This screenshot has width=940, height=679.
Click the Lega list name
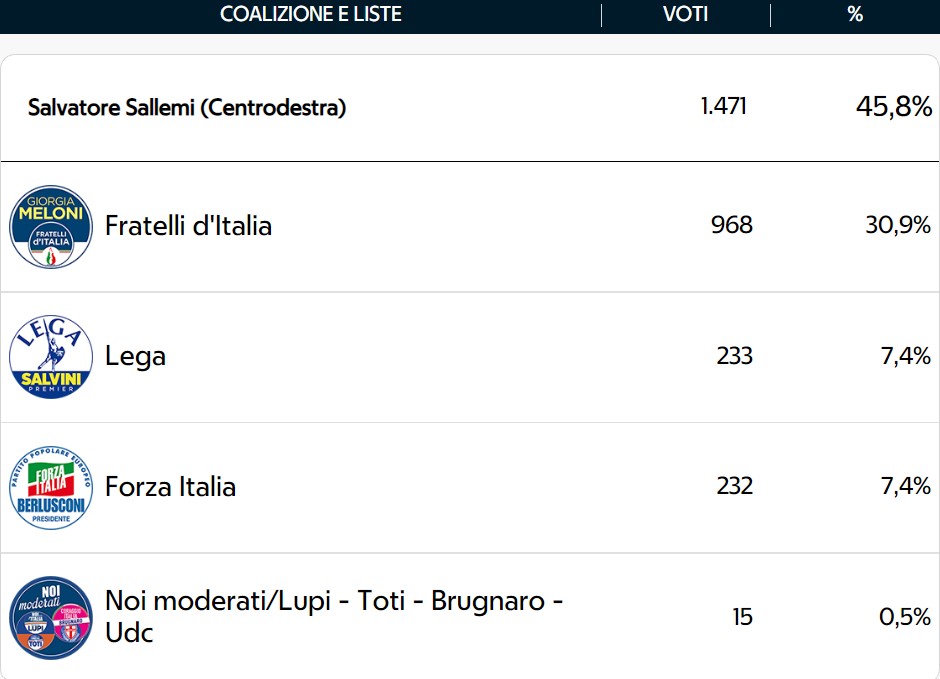[135, 357]
